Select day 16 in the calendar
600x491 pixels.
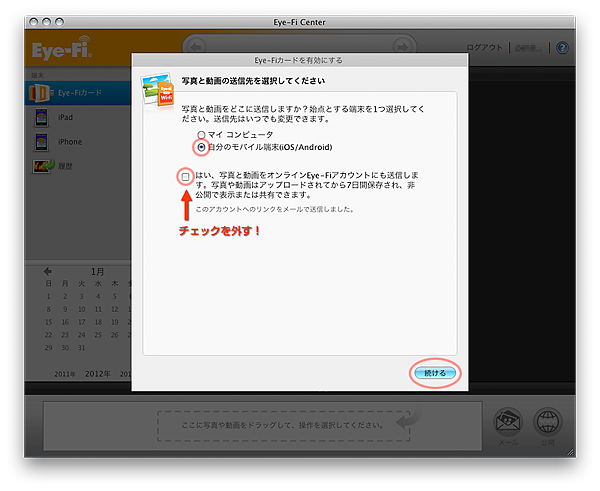[x=65, y=322]
